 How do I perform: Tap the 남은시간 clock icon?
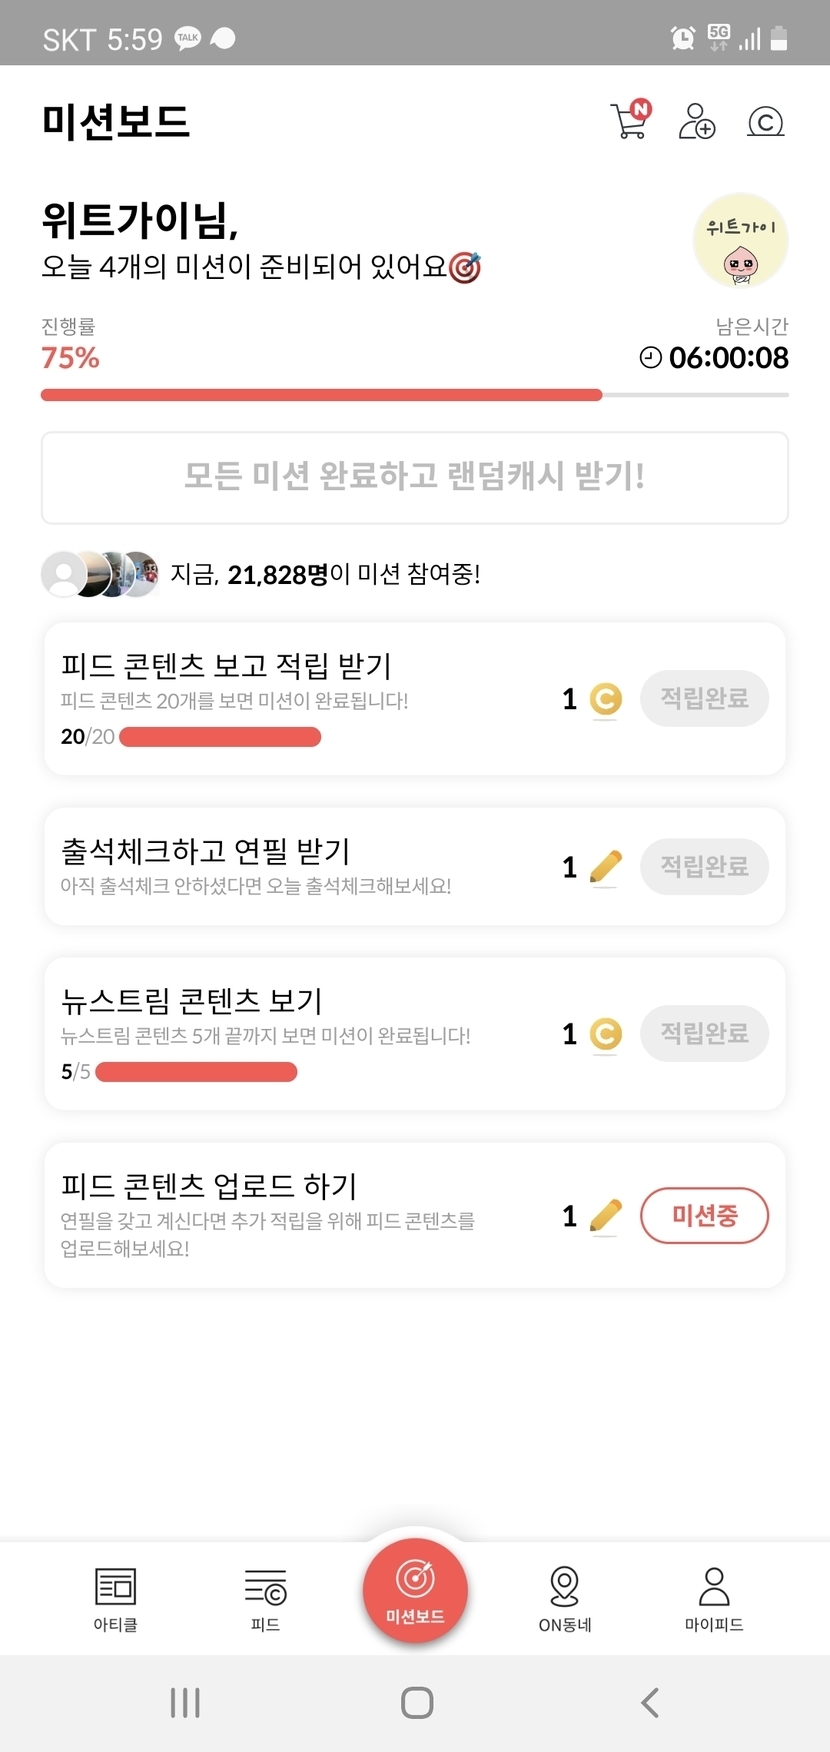pos(651,357)
